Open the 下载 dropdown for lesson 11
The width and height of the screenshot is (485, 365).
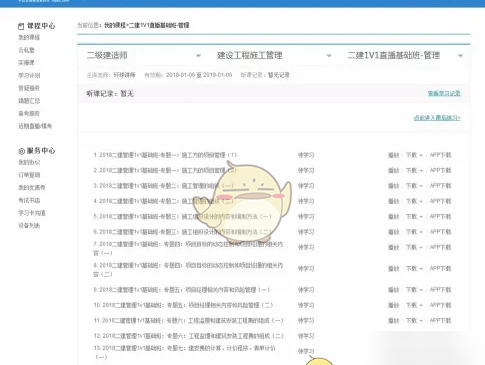click(414, 321)
